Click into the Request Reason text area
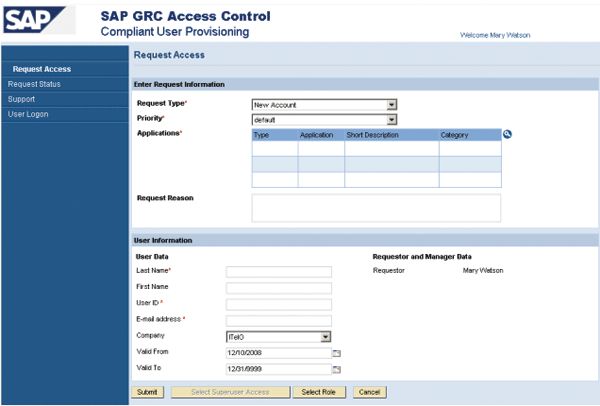Viewport: 600px width, 406px height. [376, 208]
